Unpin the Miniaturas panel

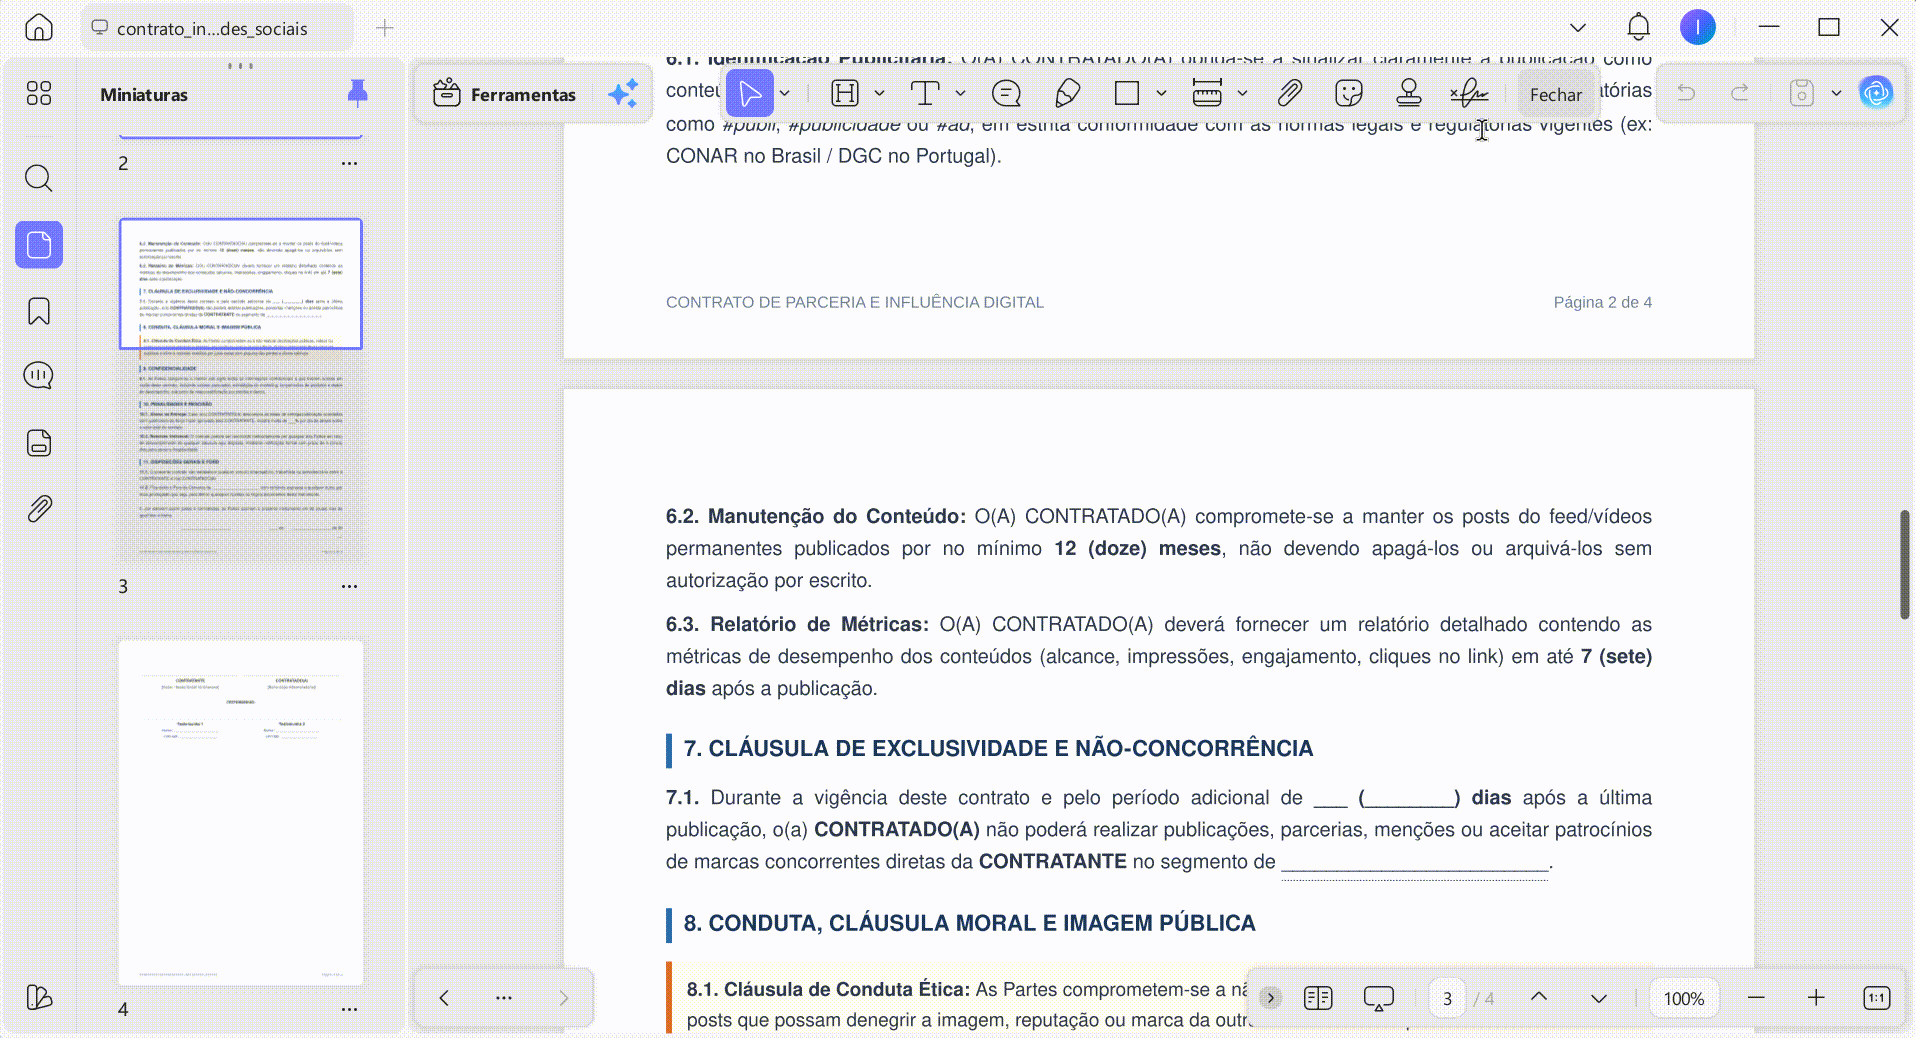tap(357, 94)
